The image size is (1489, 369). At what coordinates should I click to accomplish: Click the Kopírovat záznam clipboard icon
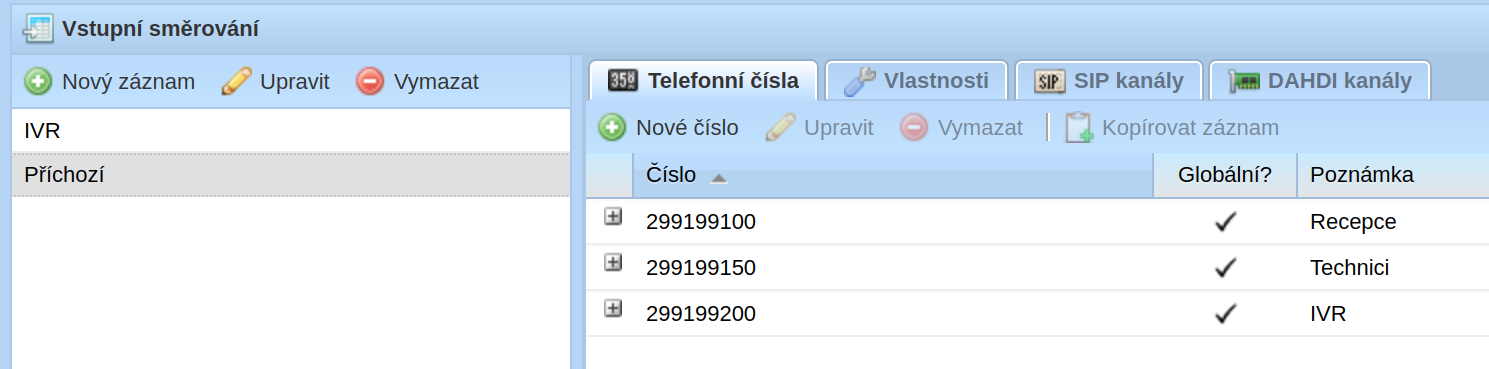click(x=1079, y=128)
